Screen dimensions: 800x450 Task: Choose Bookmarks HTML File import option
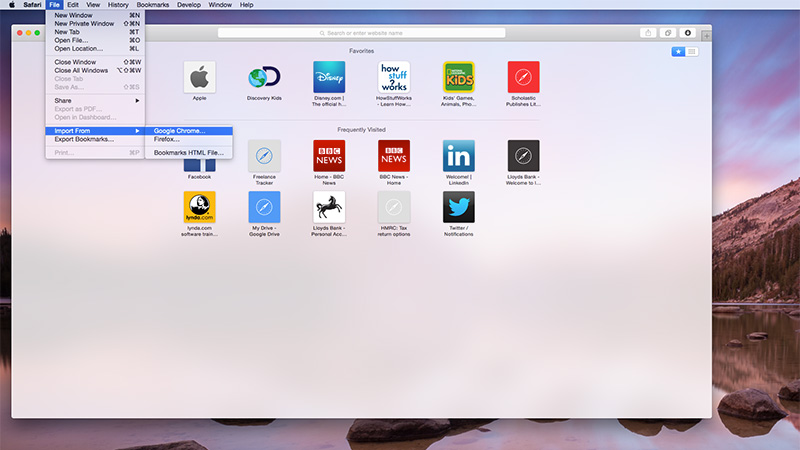click(x=189, y=153)
